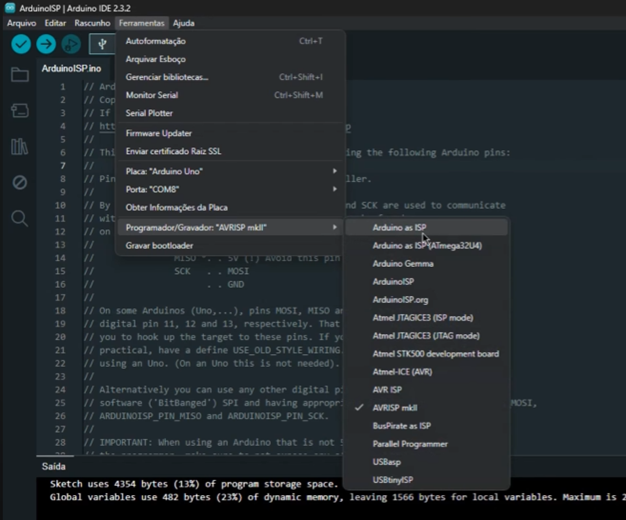626x520 pixels.
Task: Open the Library Manager books icon
Action: (19, 147)
